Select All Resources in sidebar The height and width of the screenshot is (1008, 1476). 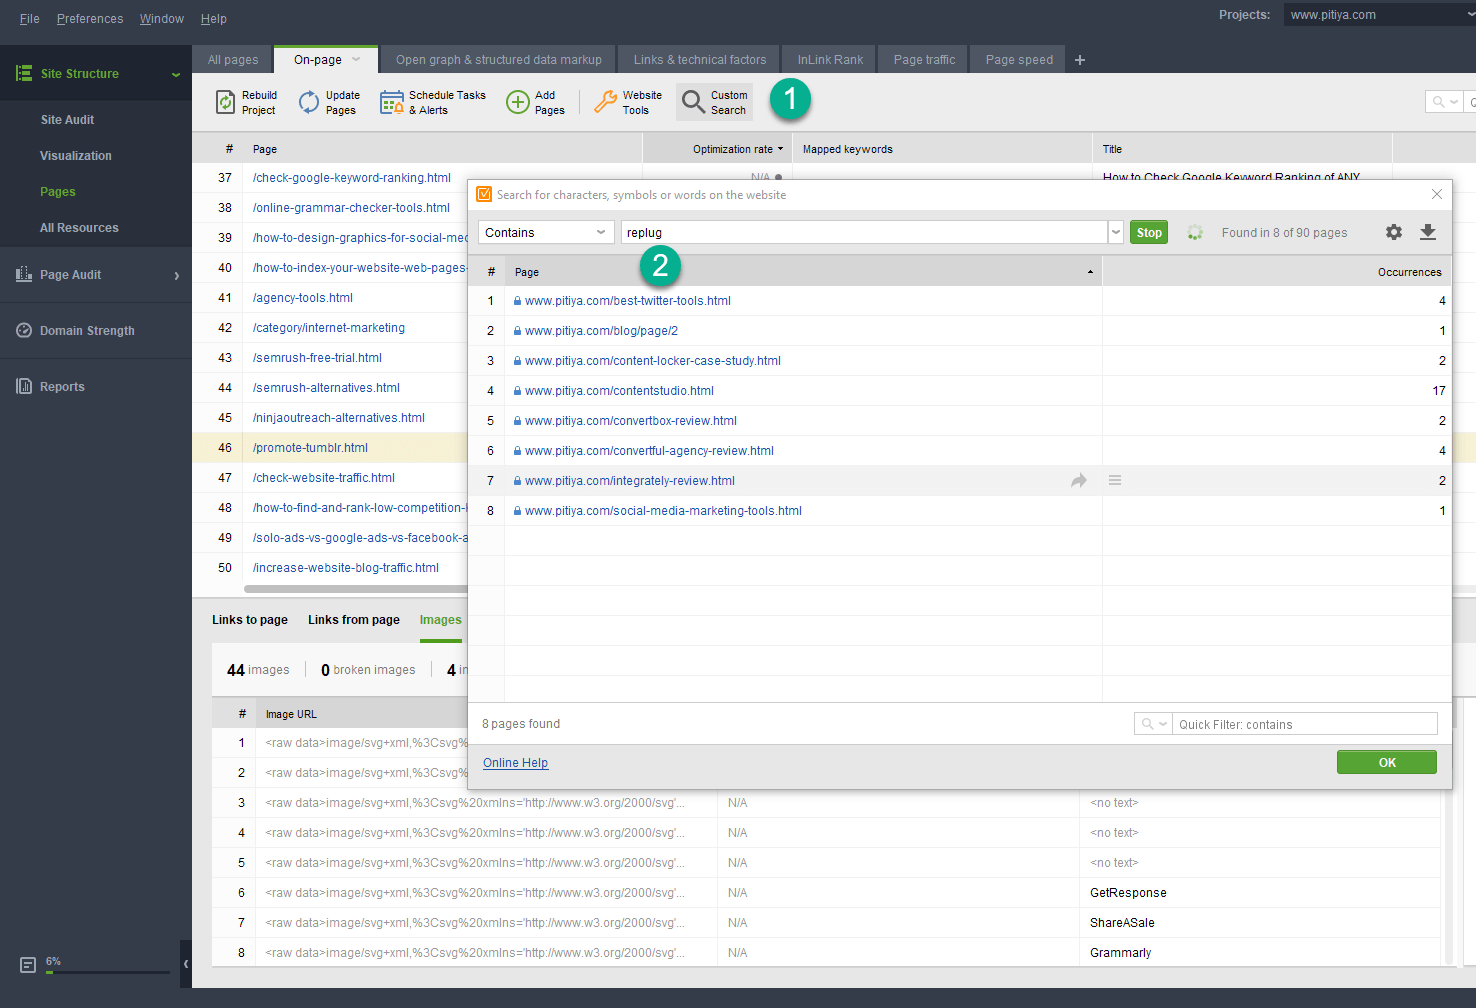(79, 228)
